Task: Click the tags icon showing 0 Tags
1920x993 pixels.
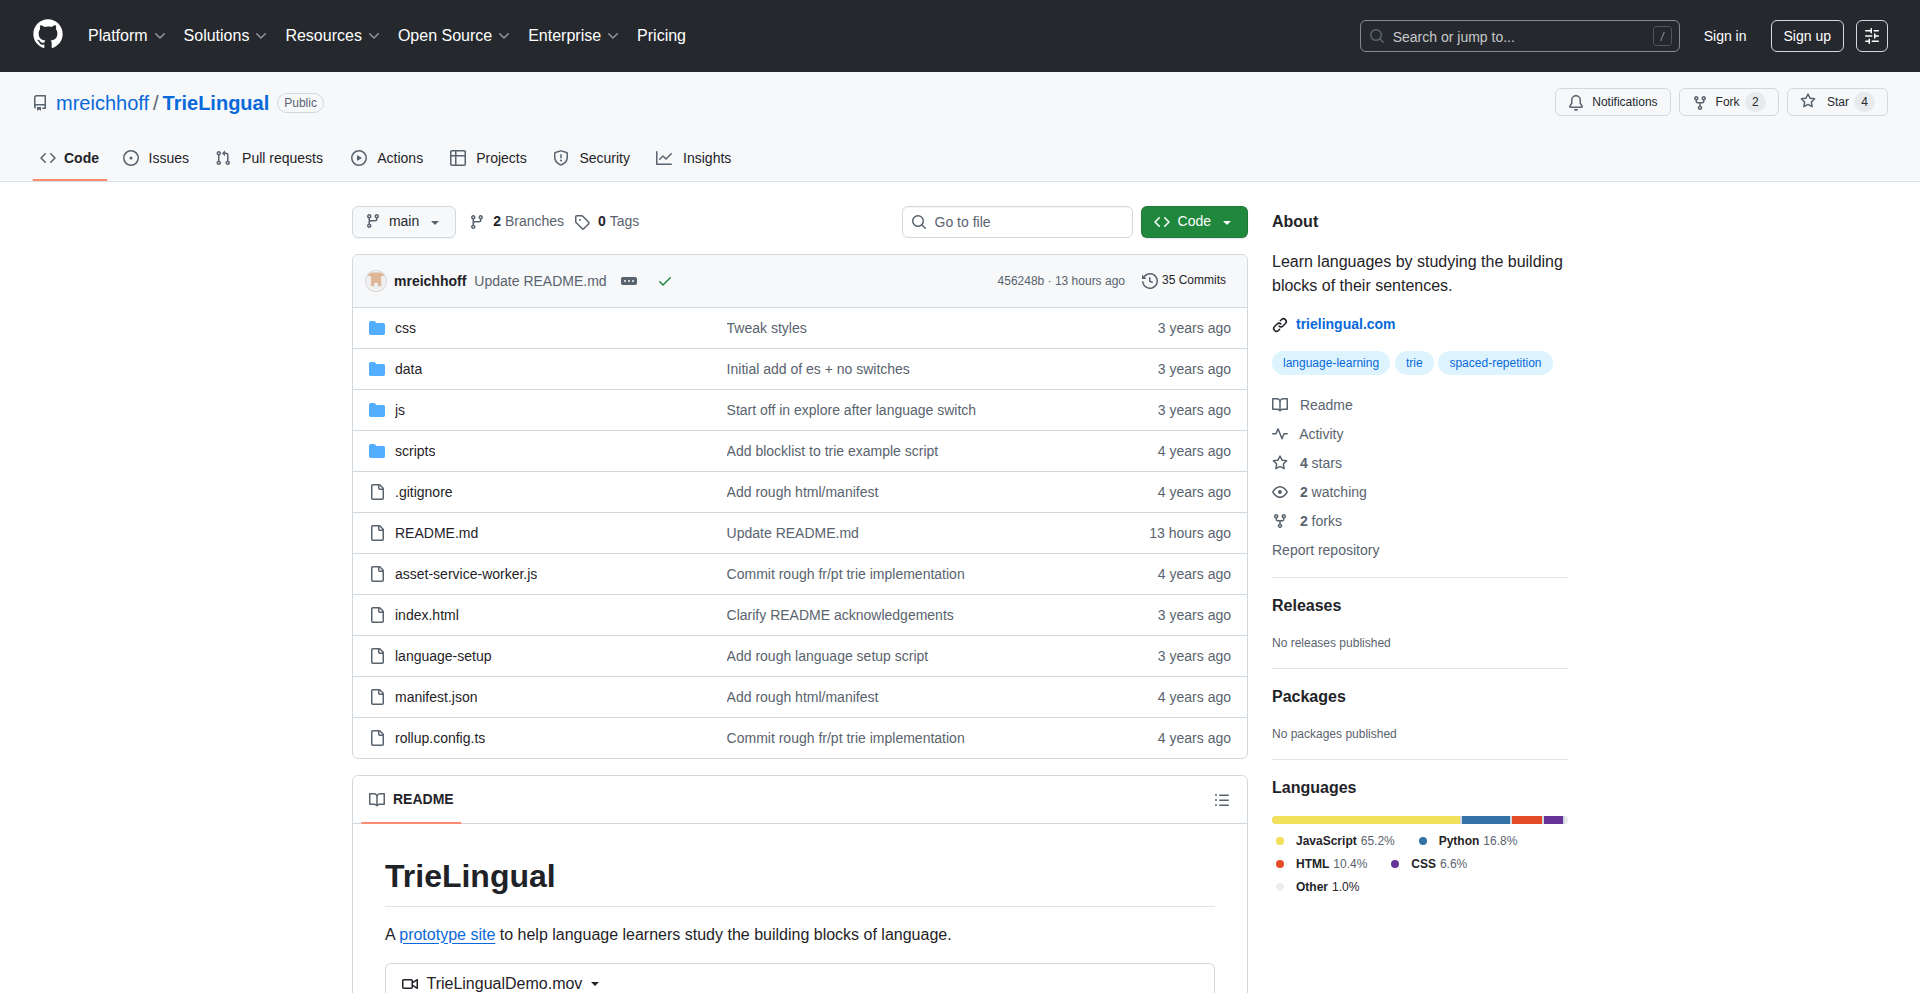Action: click(x=582, y=222)
